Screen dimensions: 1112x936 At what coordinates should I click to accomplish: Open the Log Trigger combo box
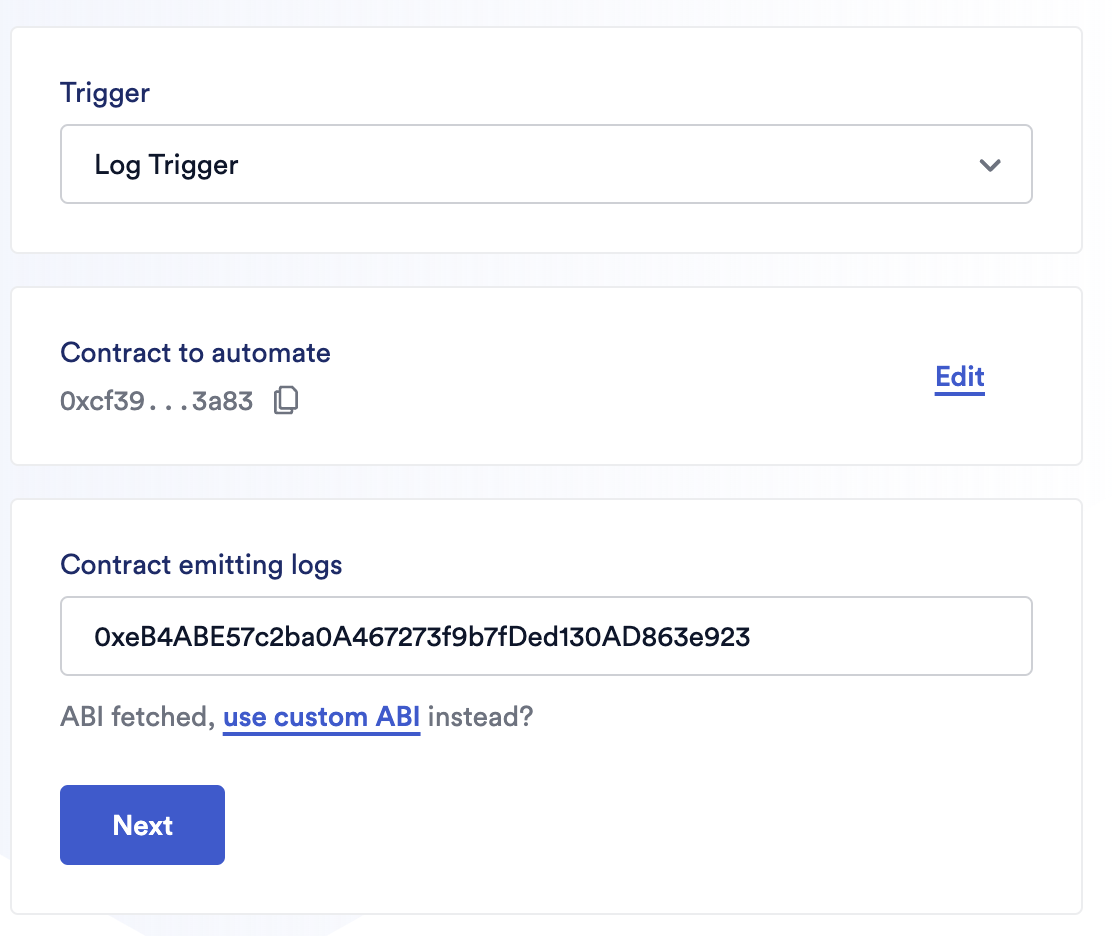pos(545,165)
